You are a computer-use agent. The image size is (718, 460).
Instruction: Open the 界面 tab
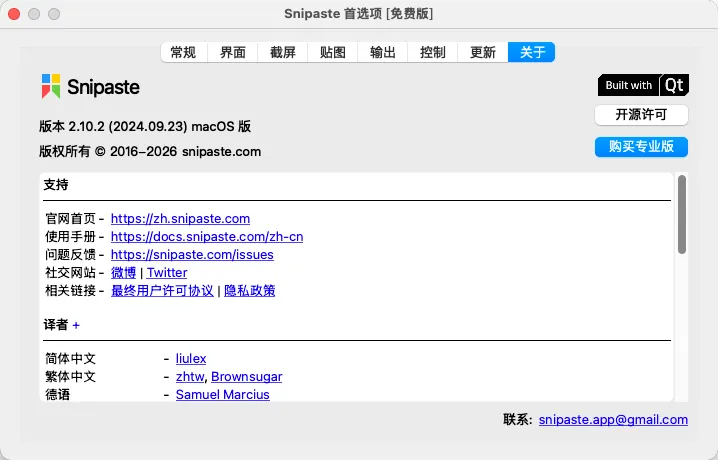tap(233, 52)
